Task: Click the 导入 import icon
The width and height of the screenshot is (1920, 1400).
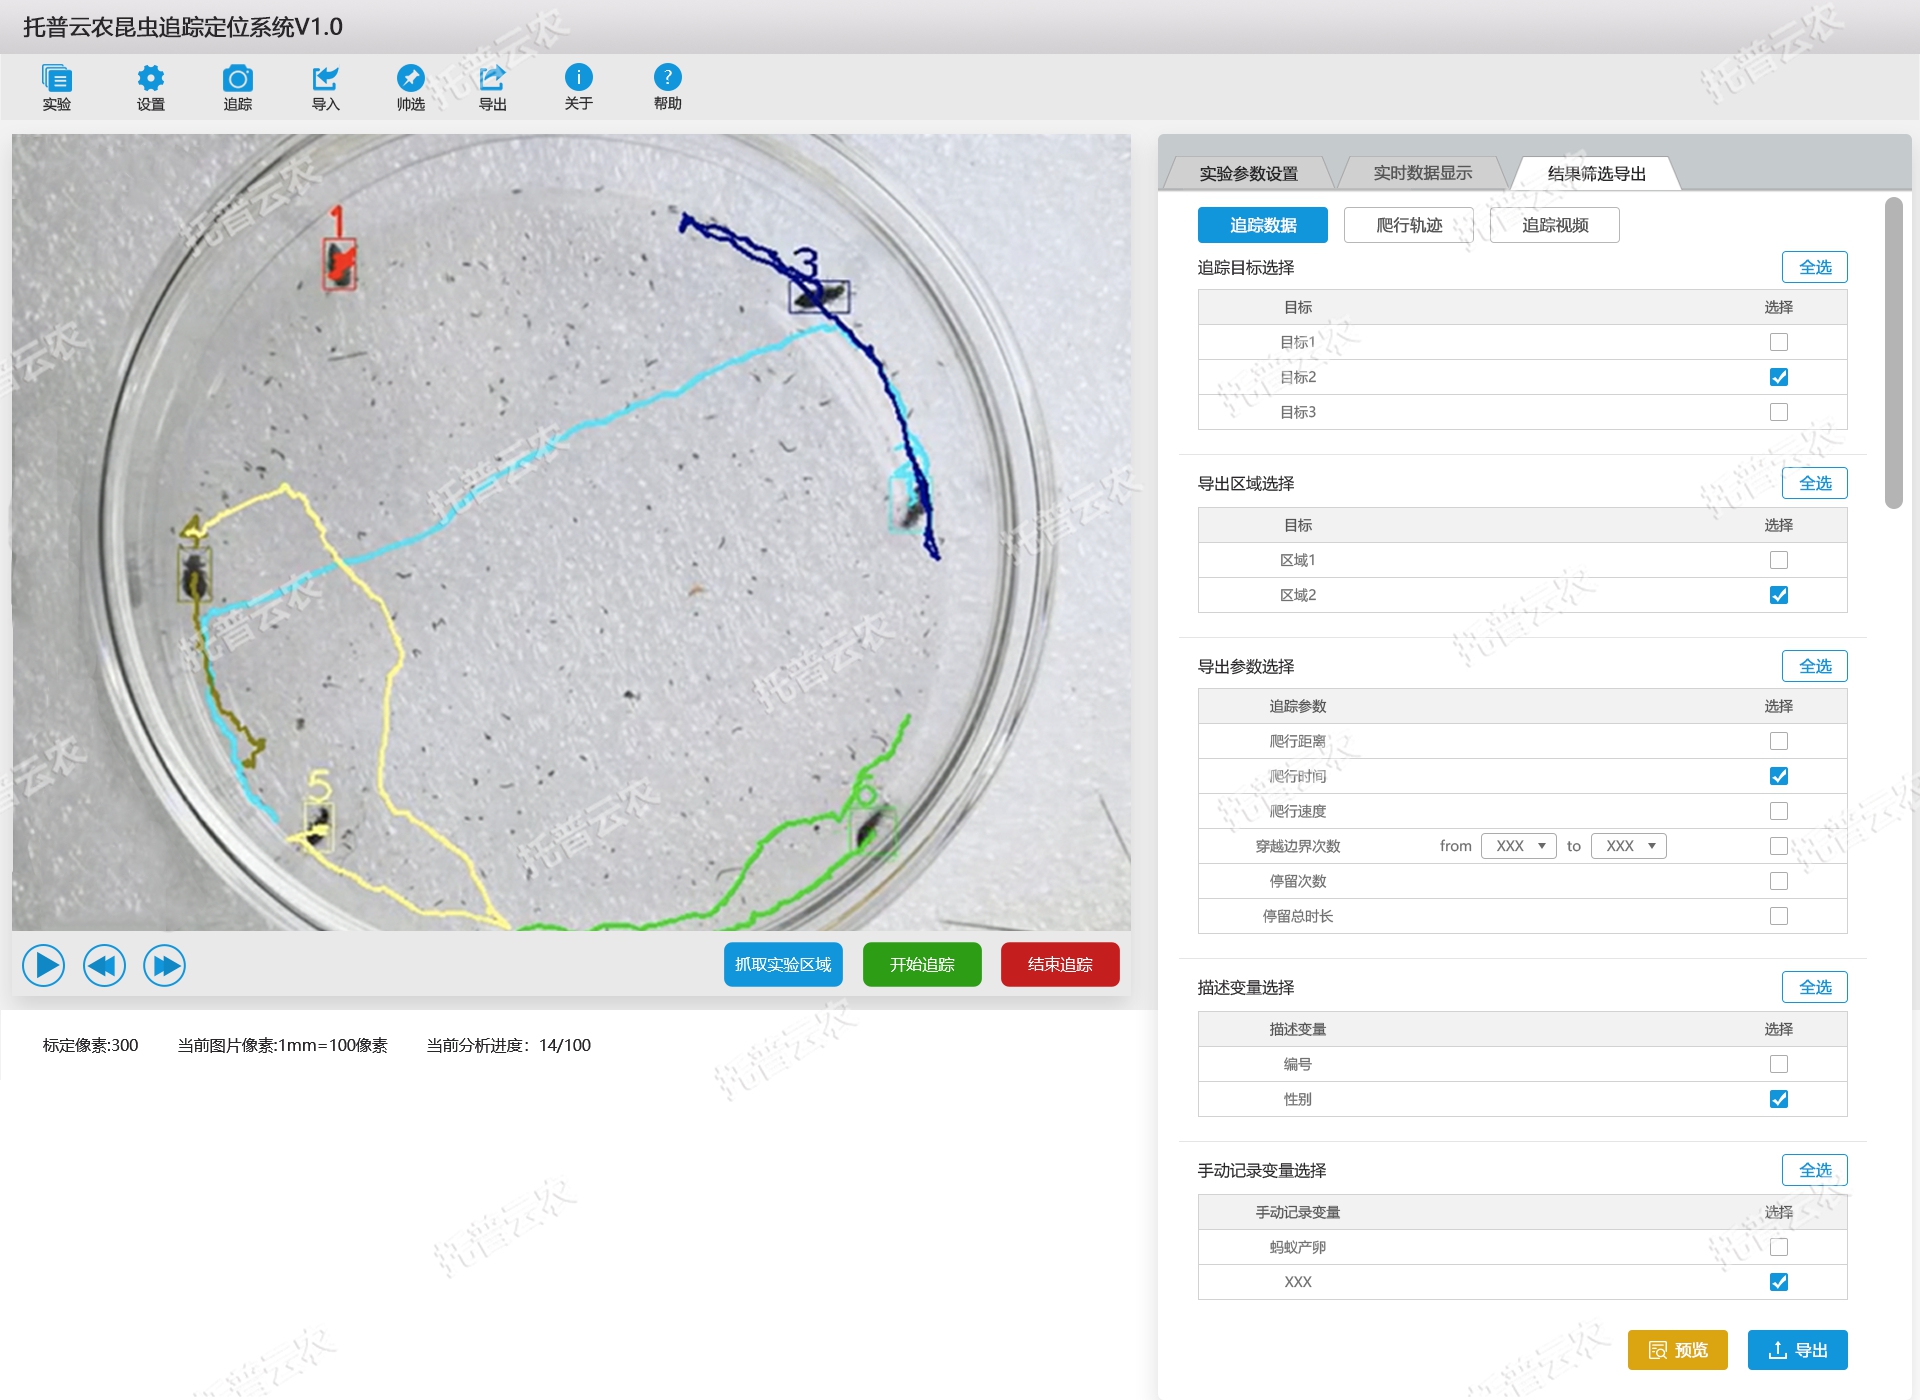Action: click(x=325, y=79)
